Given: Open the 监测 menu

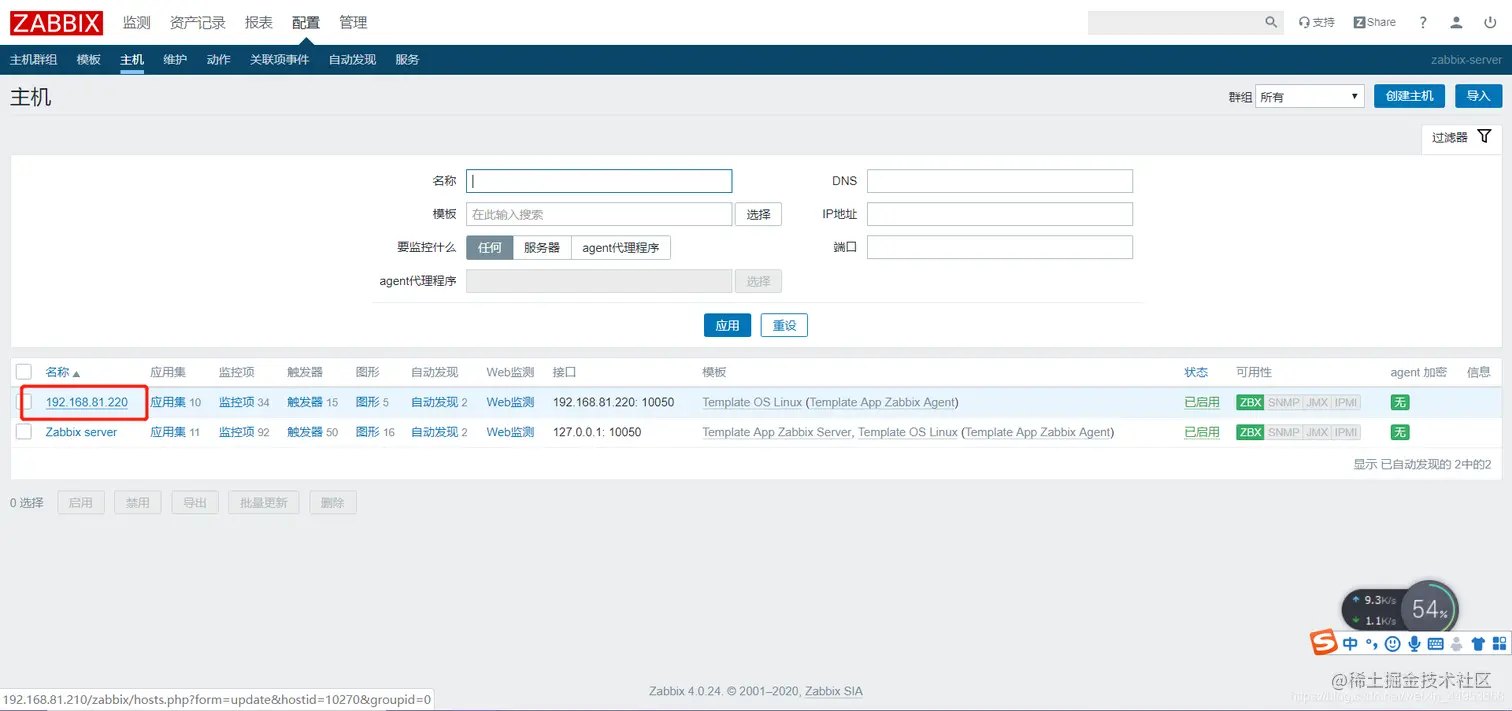Looking at the screenshot, I should click(136, 22).
